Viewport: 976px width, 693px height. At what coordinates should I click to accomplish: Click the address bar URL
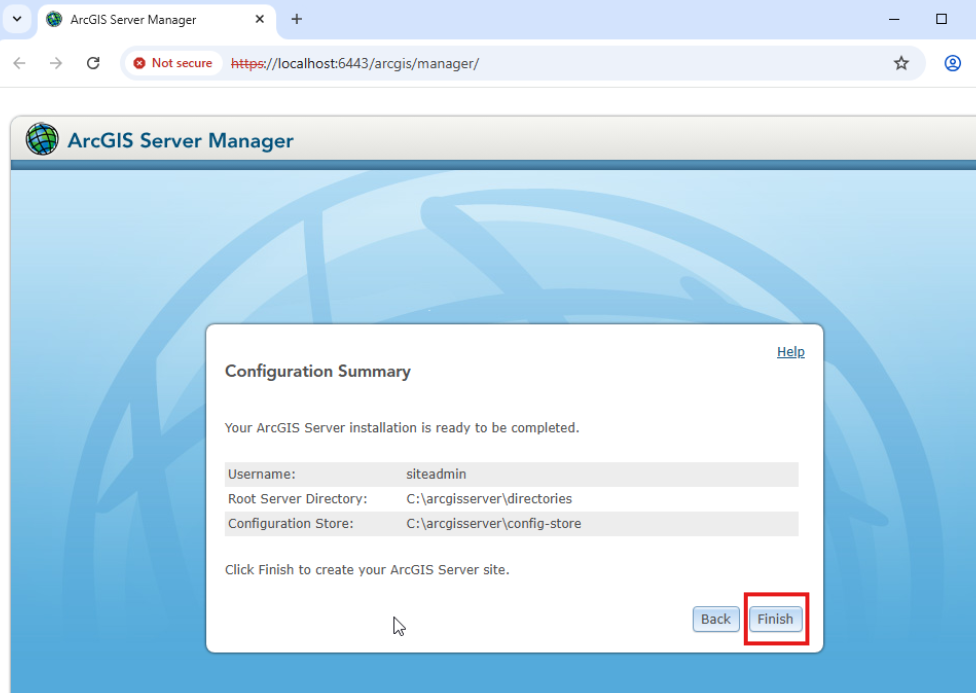click(355, 64)
